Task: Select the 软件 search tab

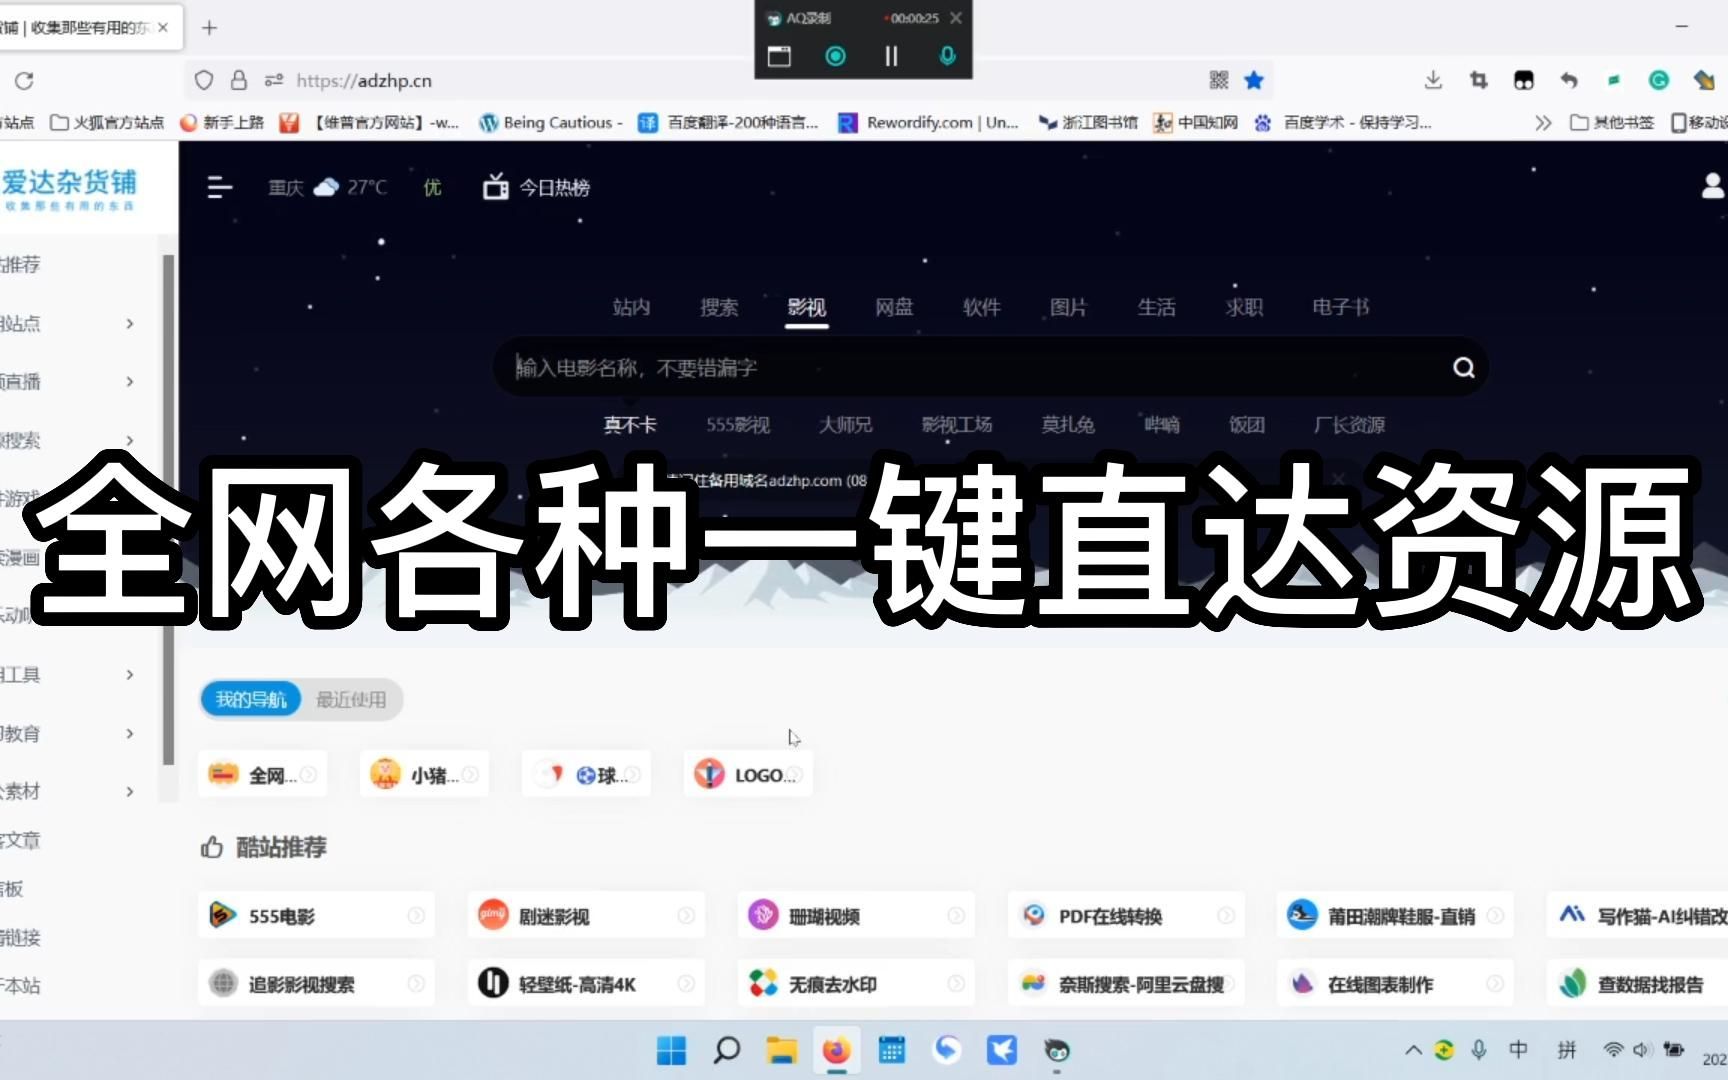Action: click(x=981, y=307)
